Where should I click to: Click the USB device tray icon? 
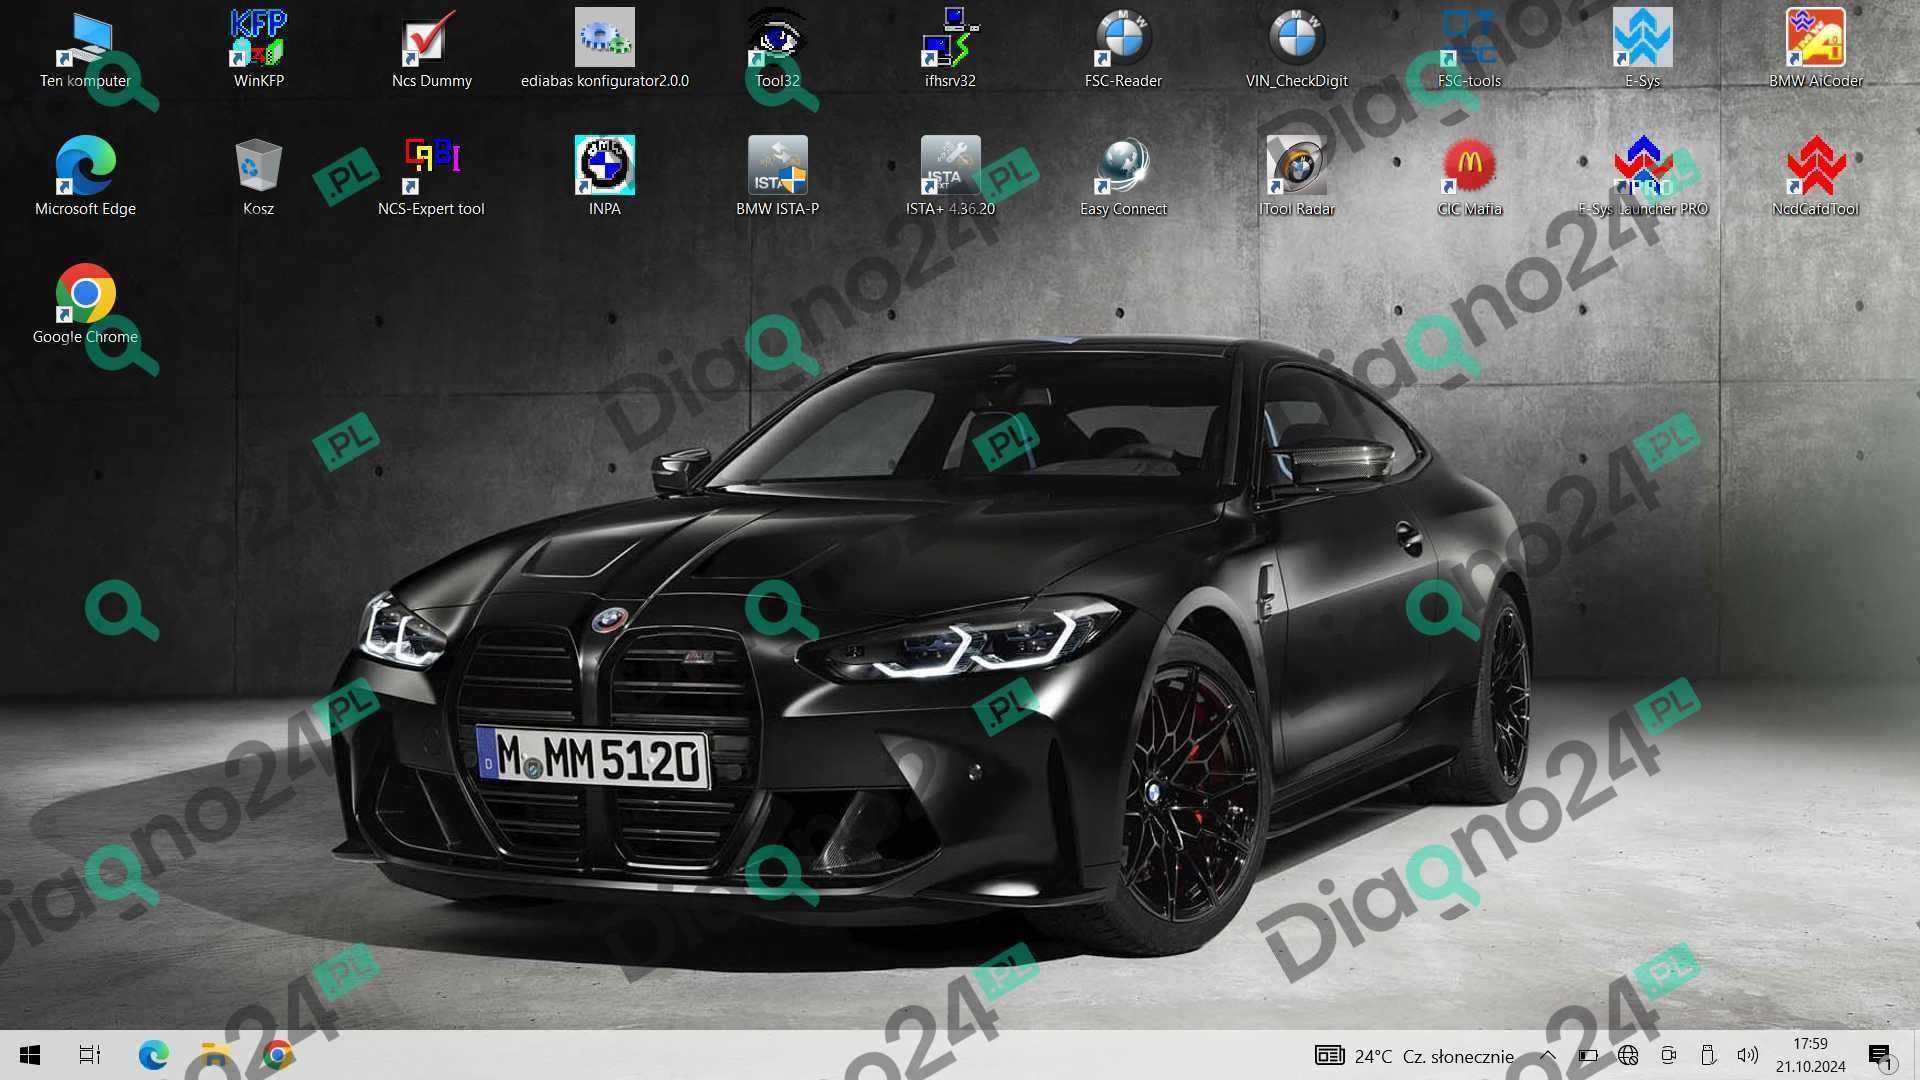point(1708,1056)
